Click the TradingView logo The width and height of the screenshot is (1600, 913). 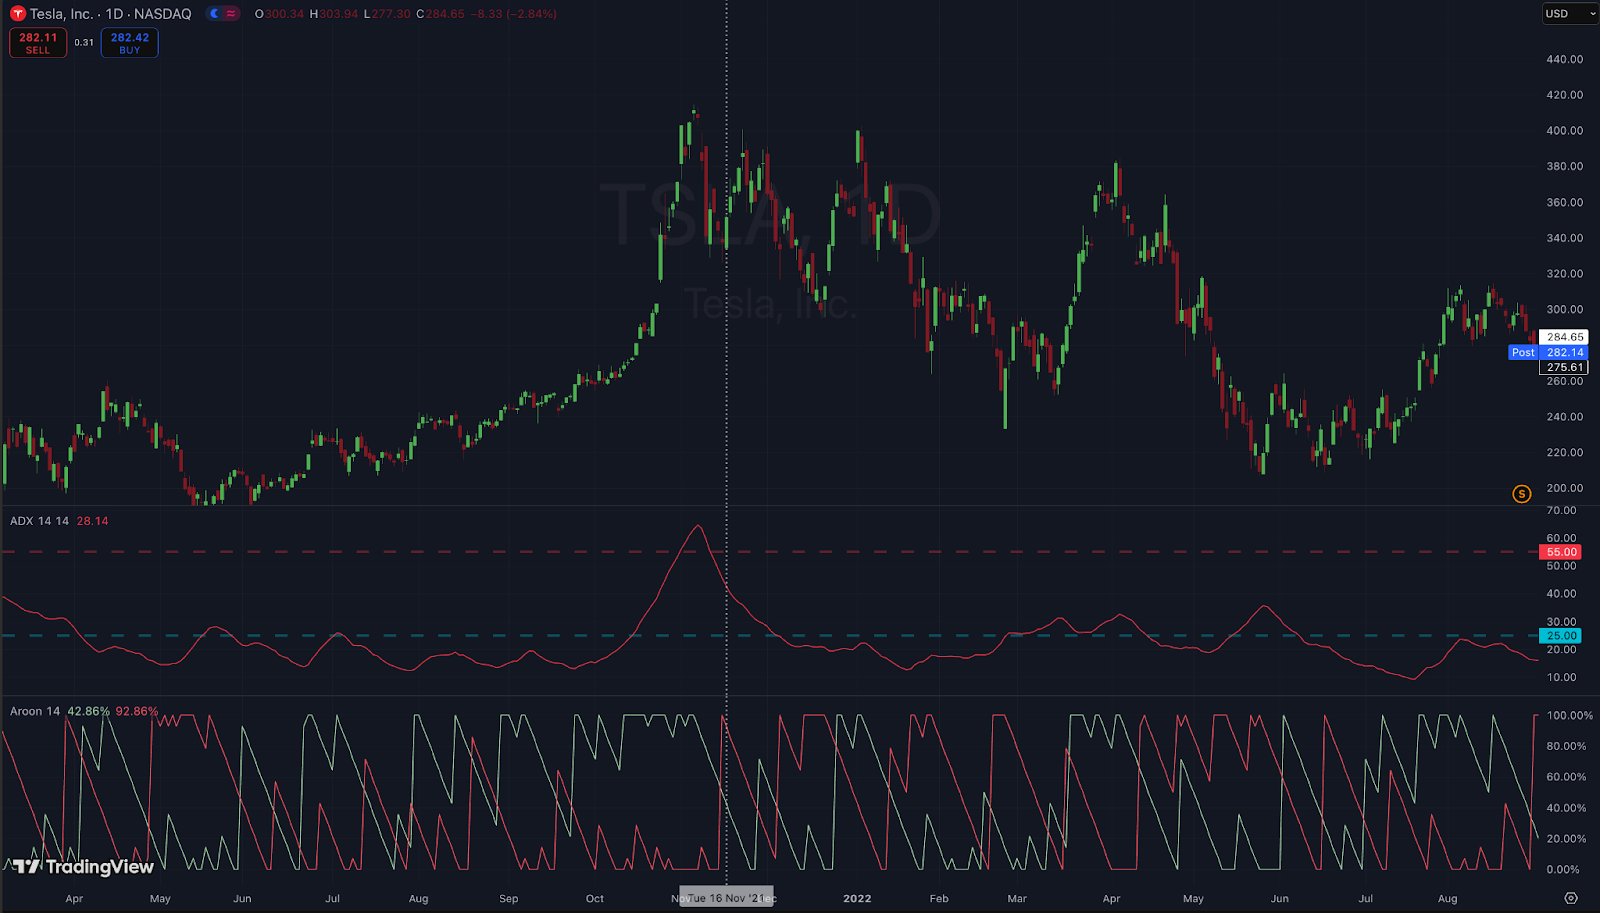[x=83, y=867]
